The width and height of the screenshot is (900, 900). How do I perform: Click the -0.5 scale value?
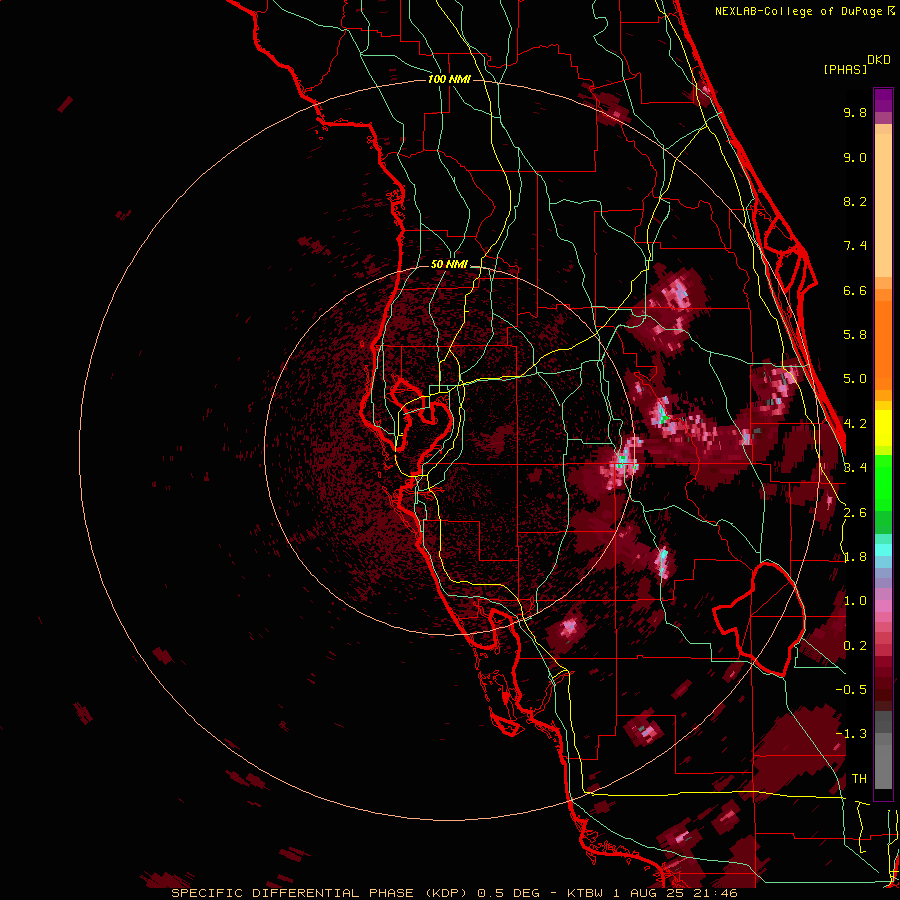coord(851,690)
